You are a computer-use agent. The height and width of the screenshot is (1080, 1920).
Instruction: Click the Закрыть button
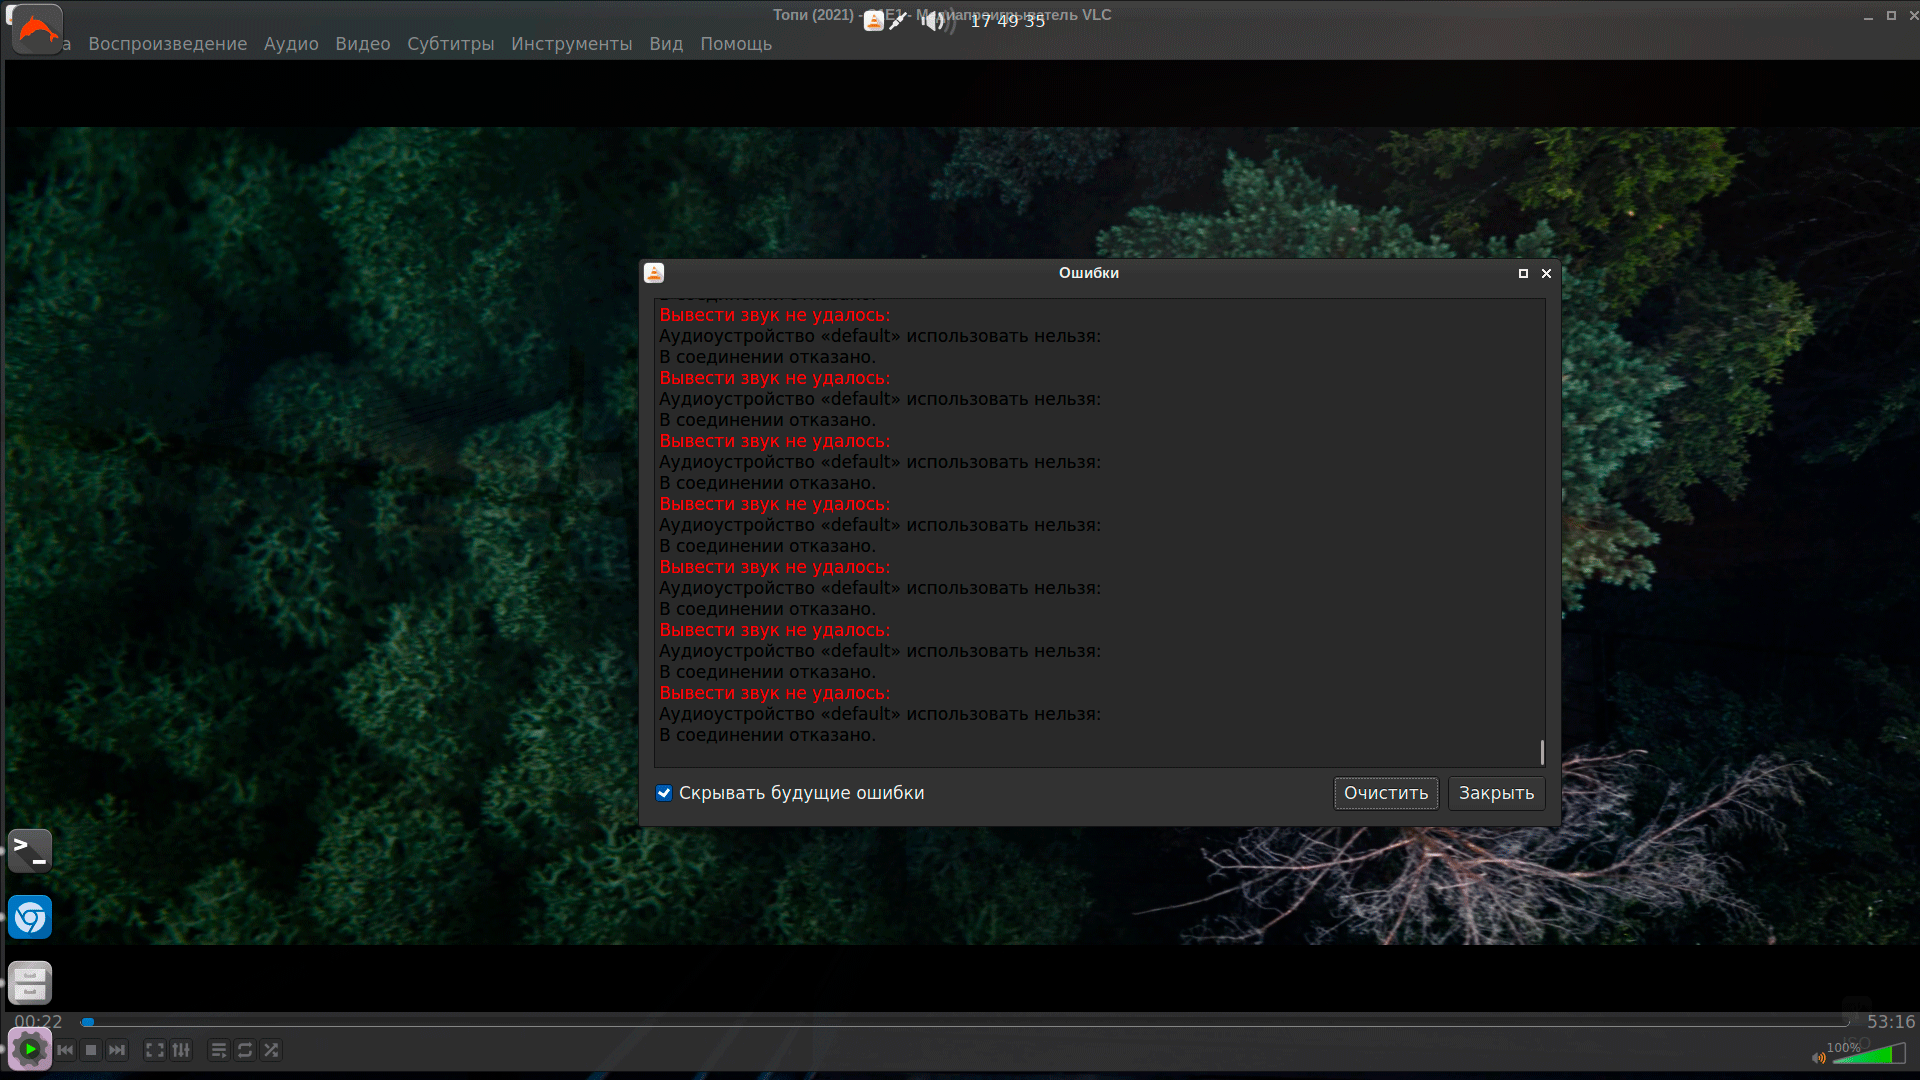click(1495, 793)
